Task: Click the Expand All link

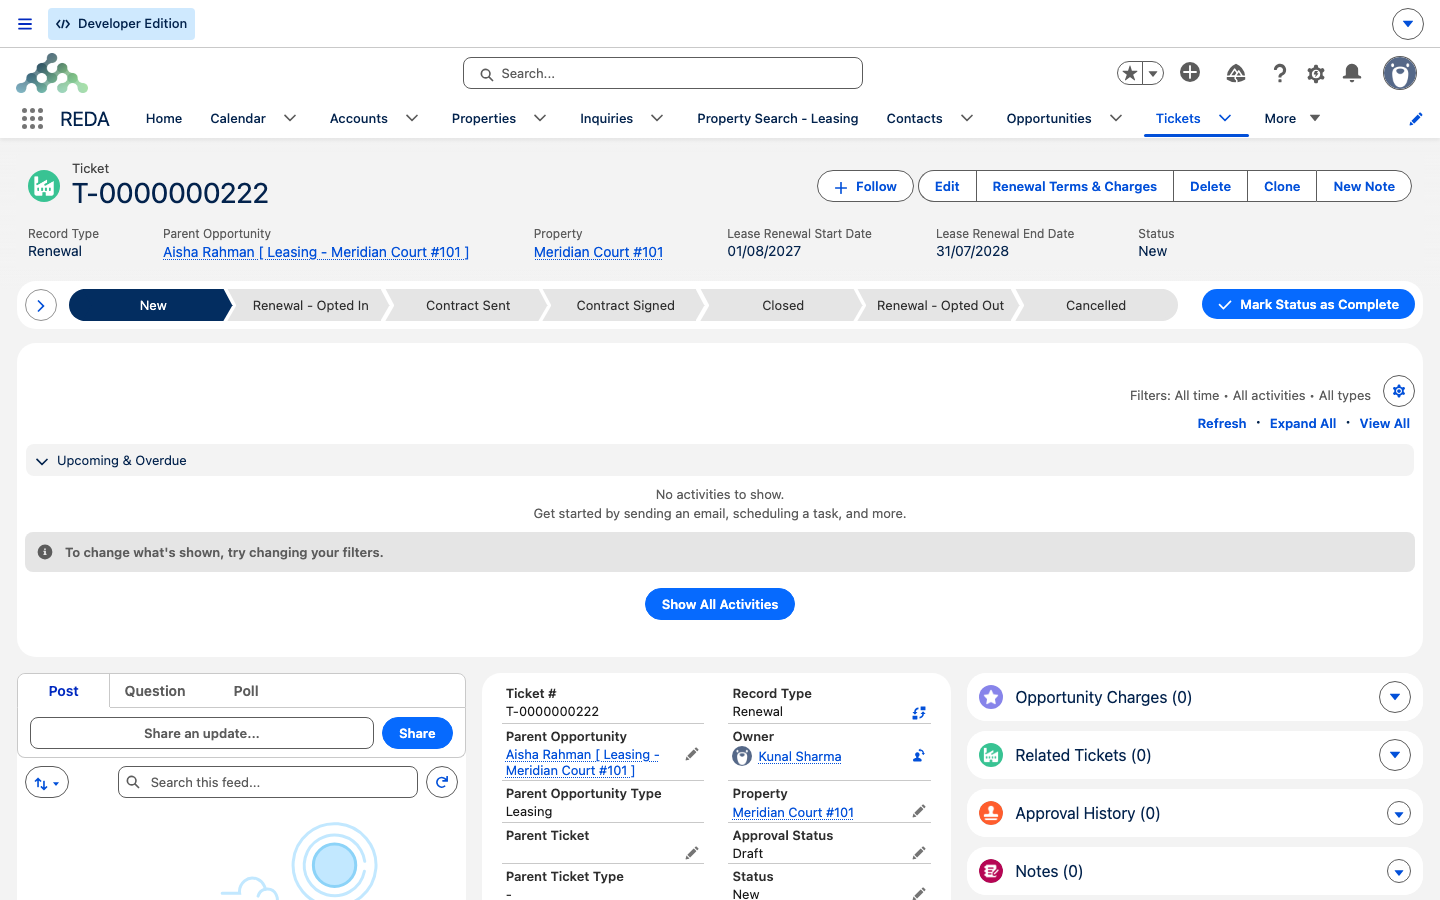Action: [1303, 423]
